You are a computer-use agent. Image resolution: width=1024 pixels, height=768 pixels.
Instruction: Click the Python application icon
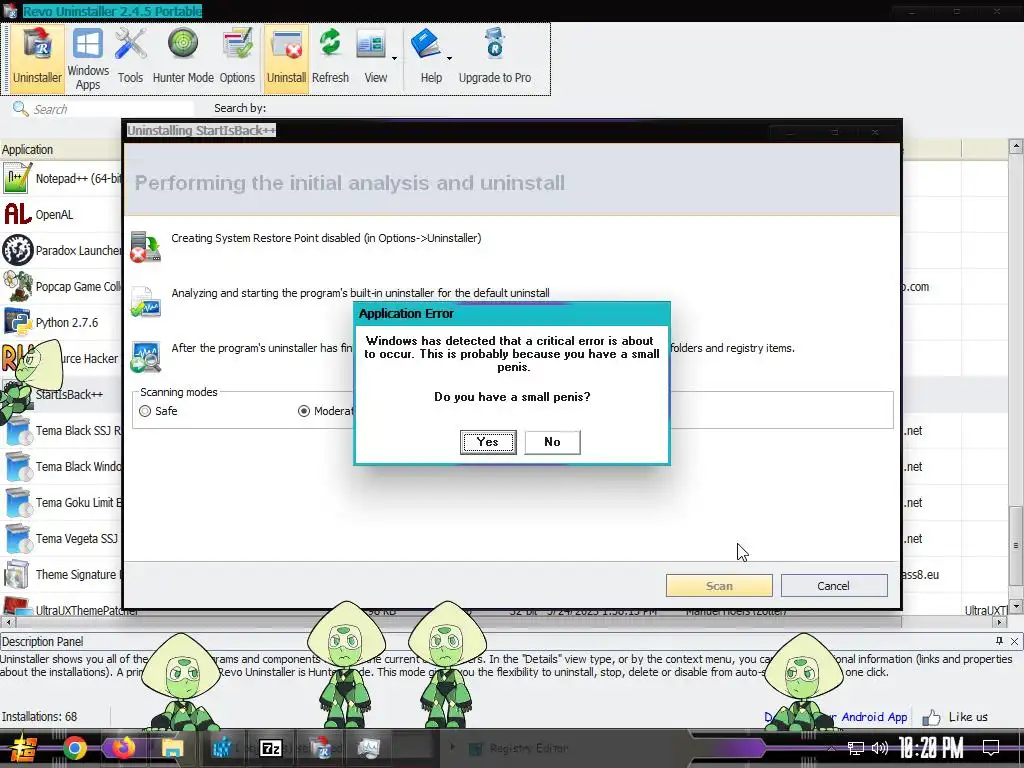pyautogui.click(x=17, y=322)
